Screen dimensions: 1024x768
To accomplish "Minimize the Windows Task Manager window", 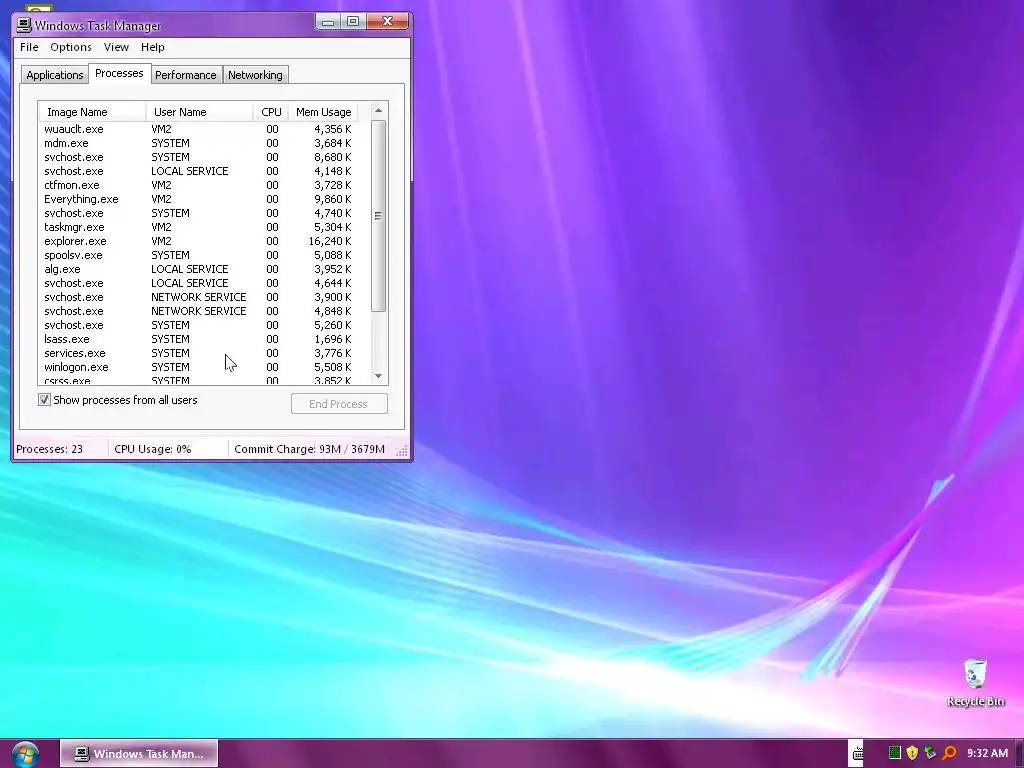I will pos(328,22).
